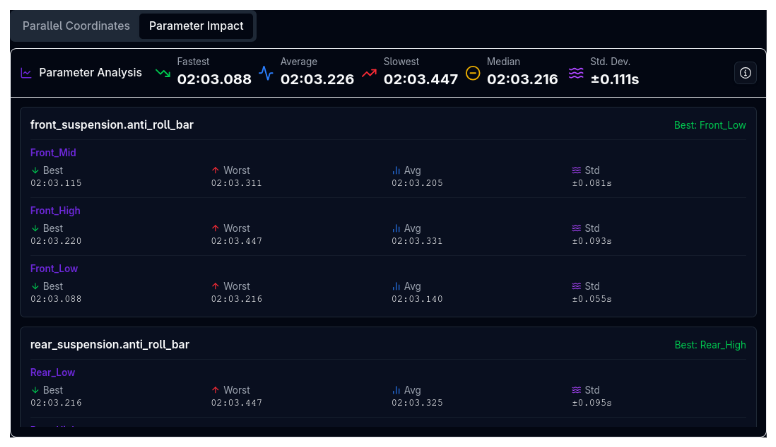Switch to the Parallel Coordinates tab

76,26
